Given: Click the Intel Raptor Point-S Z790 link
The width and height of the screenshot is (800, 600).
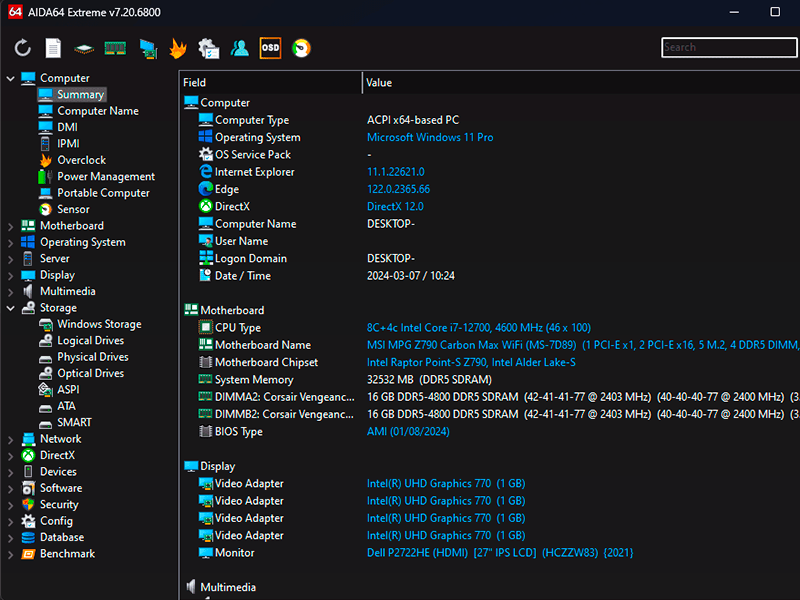Looking at the screenshot, I should (471, 362).
